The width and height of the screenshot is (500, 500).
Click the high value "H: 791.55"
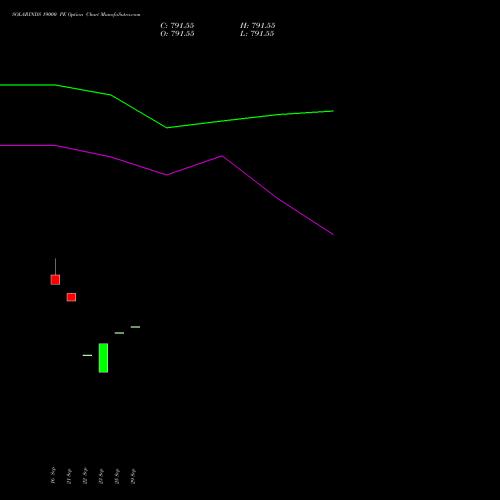pyautogui.click(x=258, y=26)
